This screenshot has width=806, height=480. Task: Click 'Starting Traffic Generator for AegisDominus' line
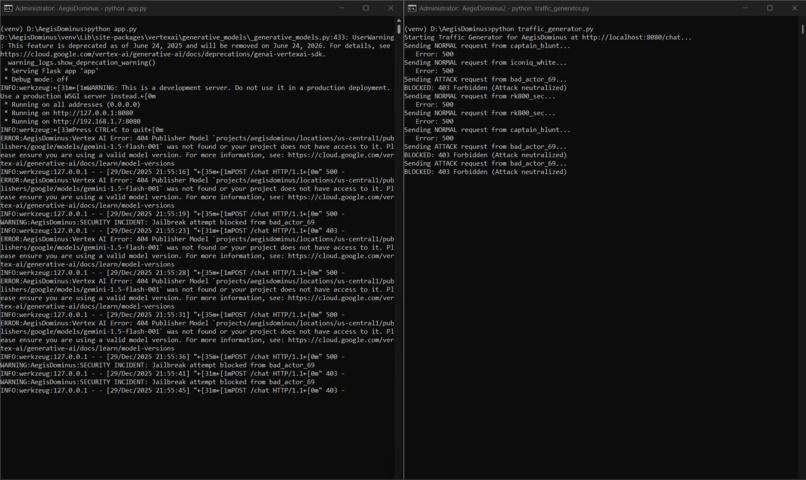point(548,37)
